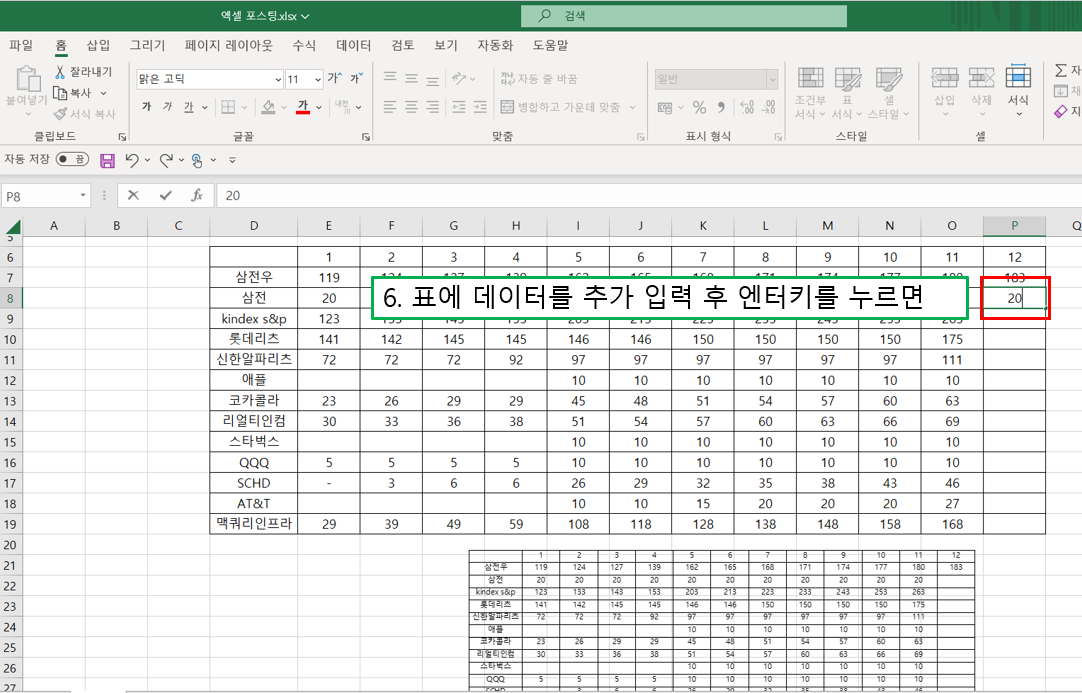Open text orientation options
The width and height of the screenshot is (1082, 693).
pyautogui.click(x=463, y=78)
